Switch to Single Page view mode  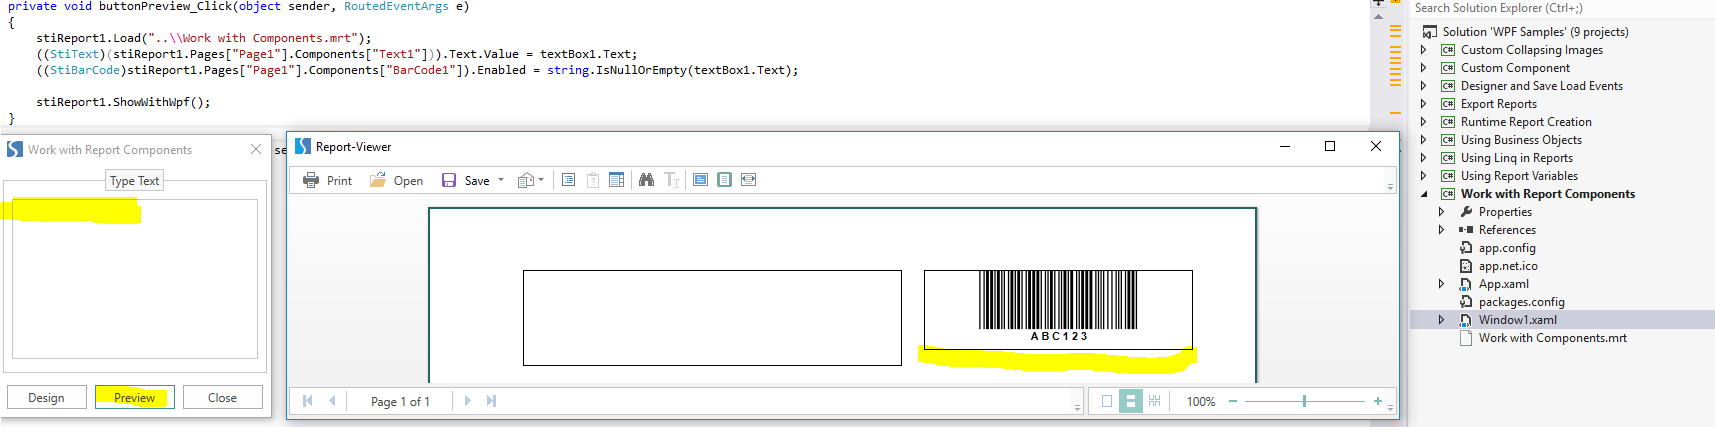[x=1106, y=401]
